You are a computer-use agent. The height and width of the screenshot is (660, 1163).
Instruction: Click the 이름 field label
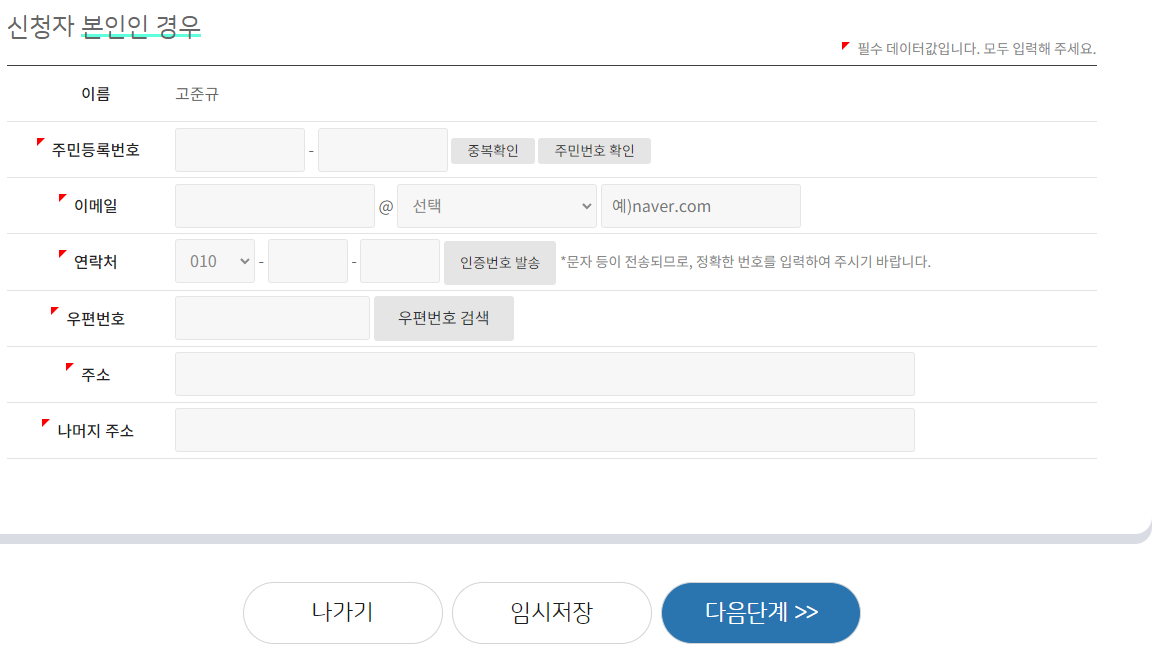(x=95, y=94)
